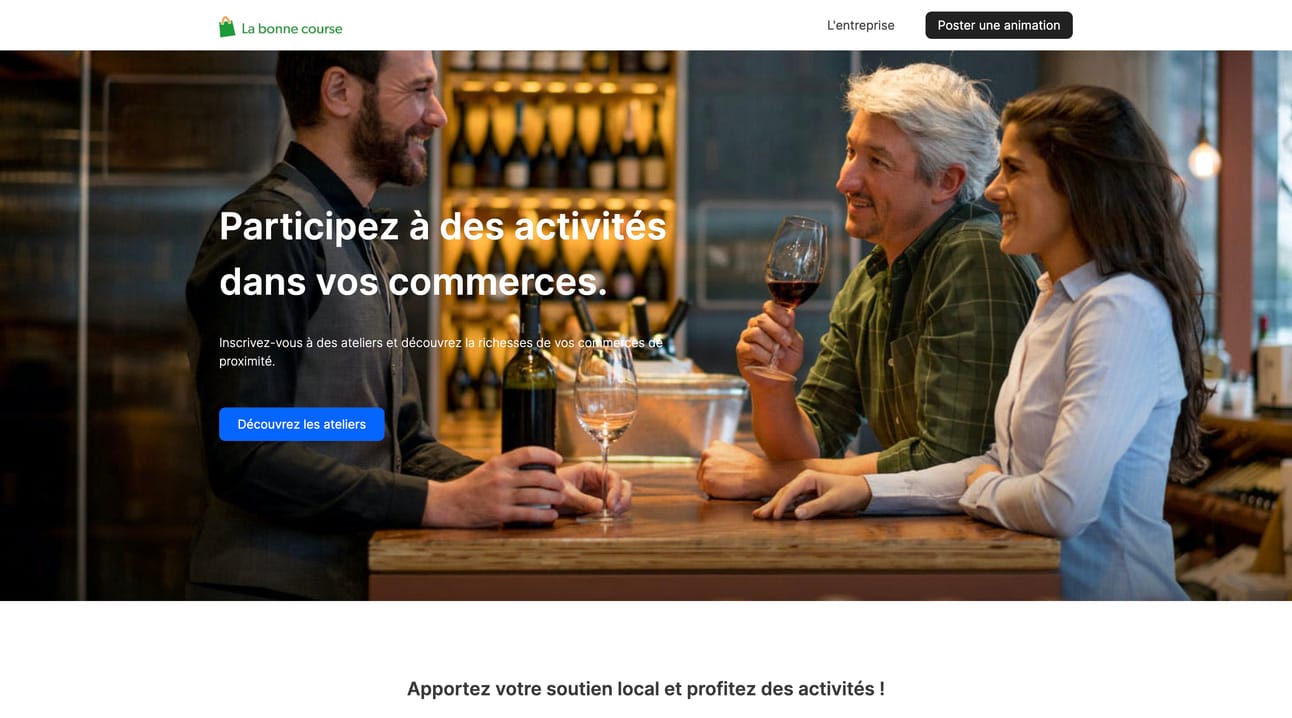The height and width of the screenshot is (718, 1292).
Task: Click the Apportez votre soutien local heading
Action: tap(645, 688)
